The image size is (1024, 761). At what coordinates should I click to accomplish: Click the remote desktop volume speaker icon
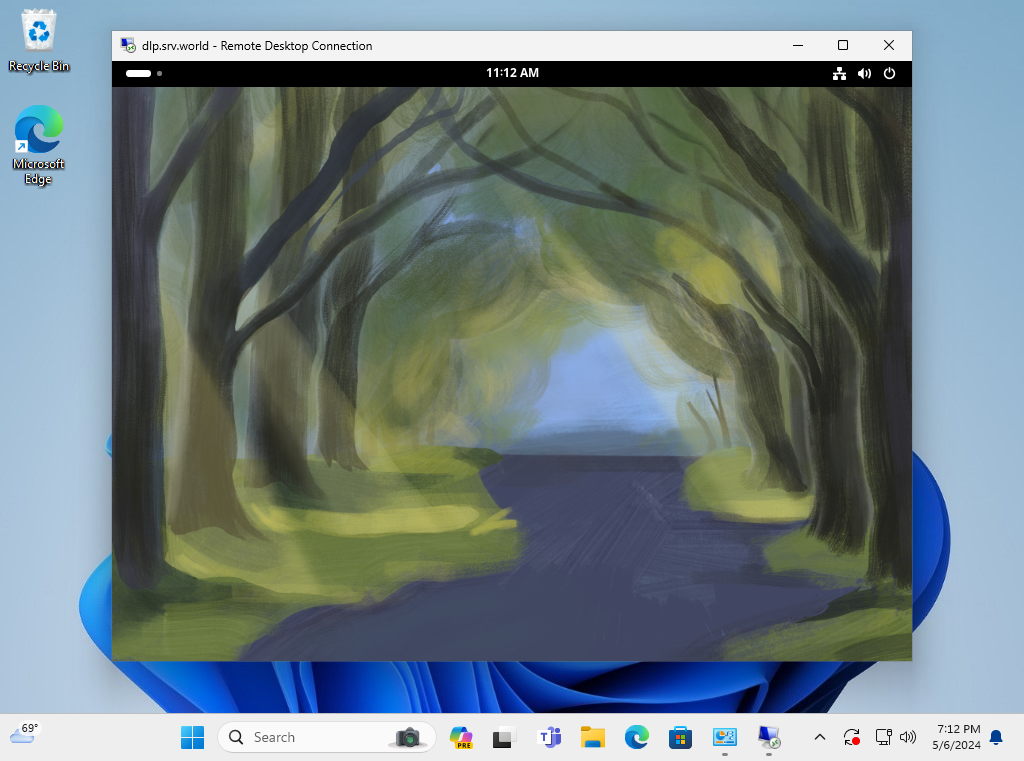pyautogui.click(x=864, y=73)
